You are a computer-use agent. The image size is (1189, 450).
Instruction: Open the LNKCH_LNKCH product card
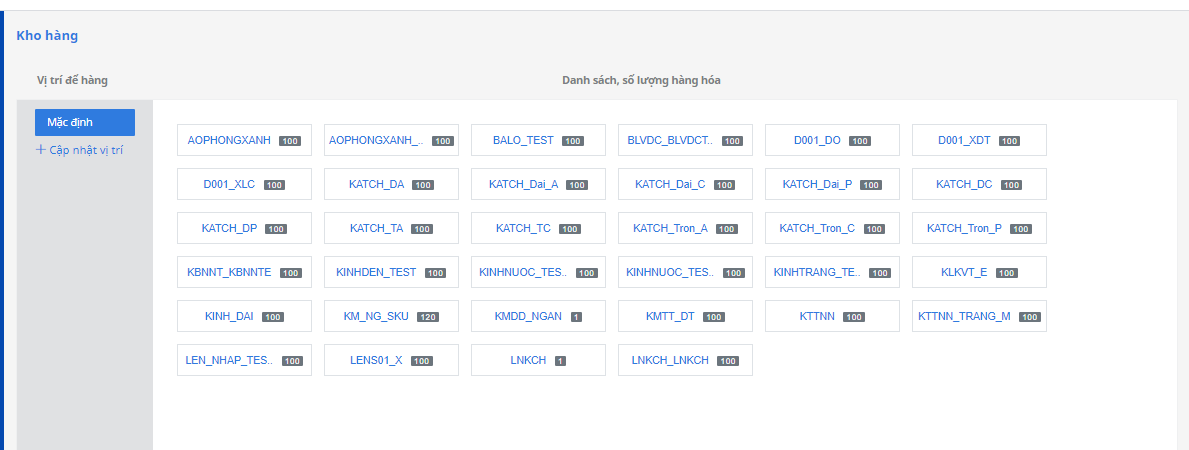670,360
